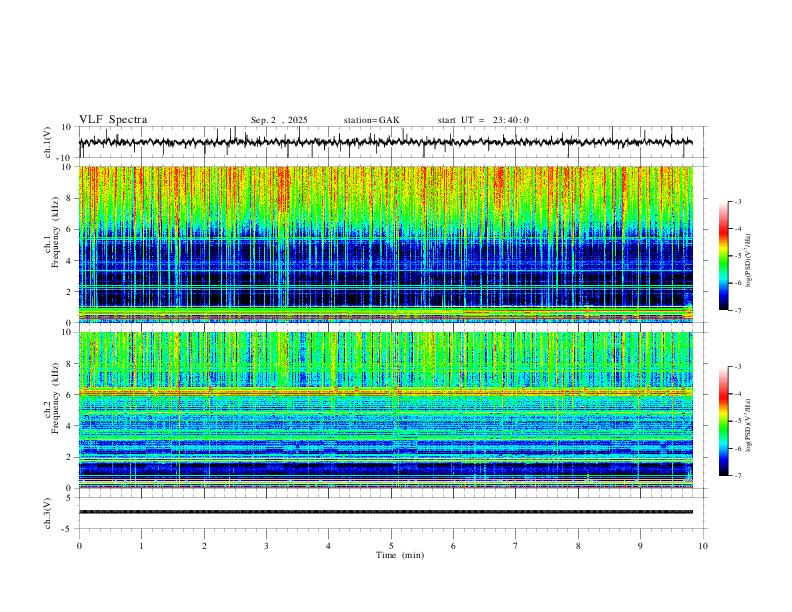The height and width of the screenshot is (612, 792).
Task: Click the "1" tick on the Time axis
Action: click(141, 546)
